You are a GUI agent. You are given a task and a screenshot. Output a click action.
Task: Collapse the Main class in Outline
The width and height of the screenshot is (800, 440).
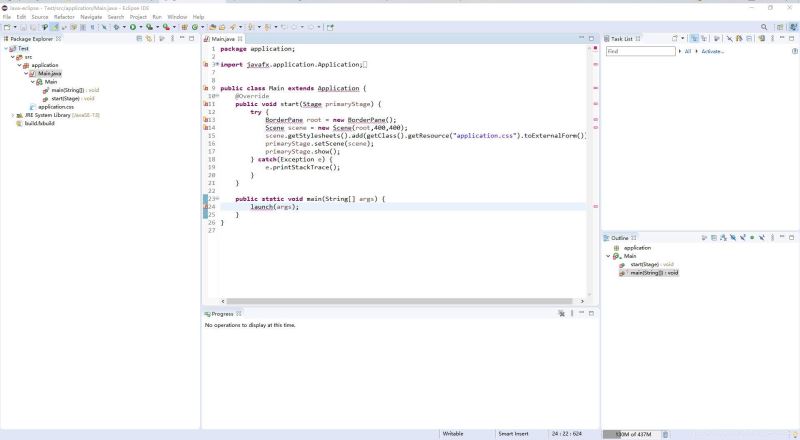tap(608, 256)
